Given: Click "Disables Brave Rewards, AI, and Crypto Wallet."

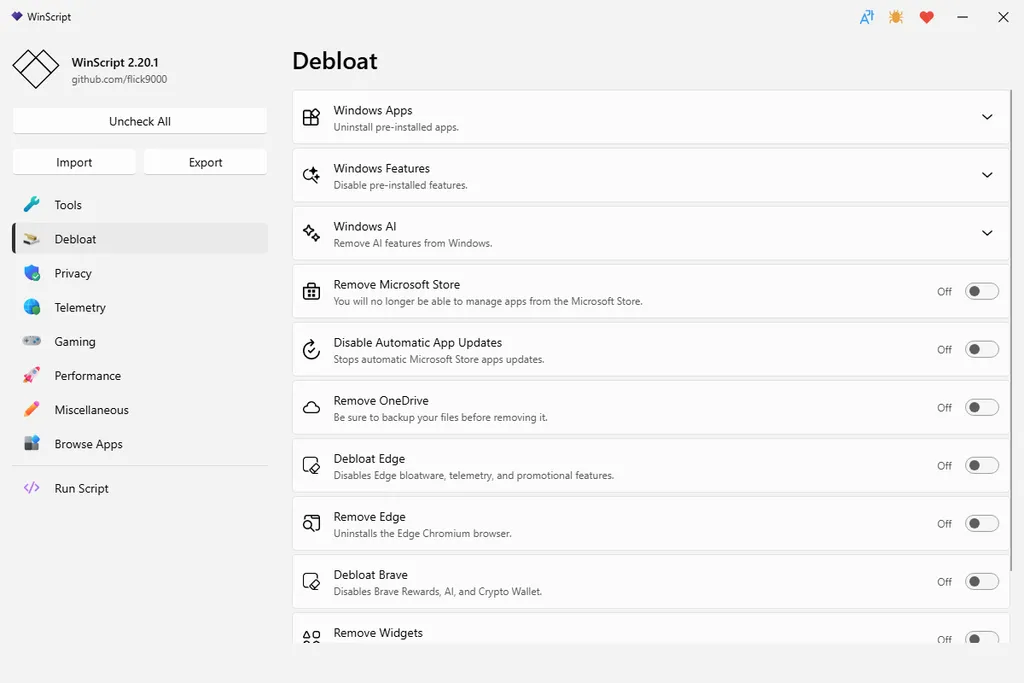Looking at the screenshot, I should click(438, 592).
